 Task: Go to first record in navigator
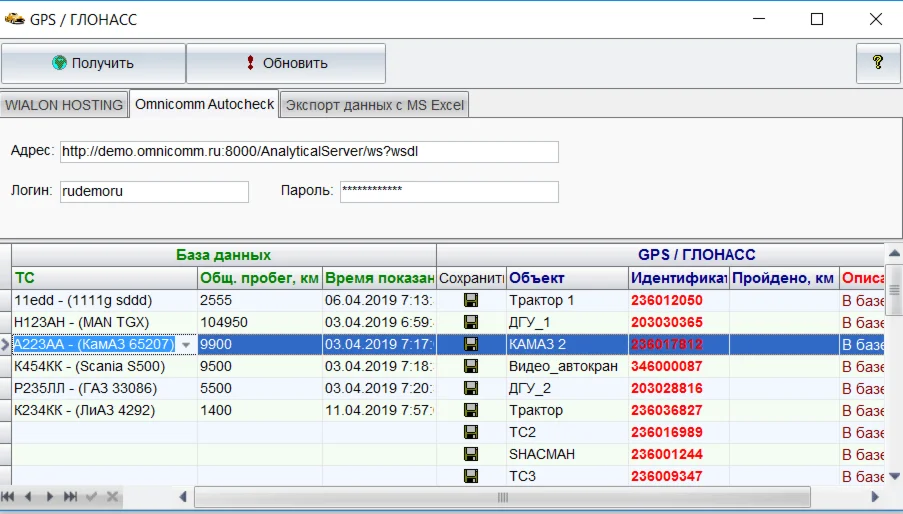click(8, 496)
